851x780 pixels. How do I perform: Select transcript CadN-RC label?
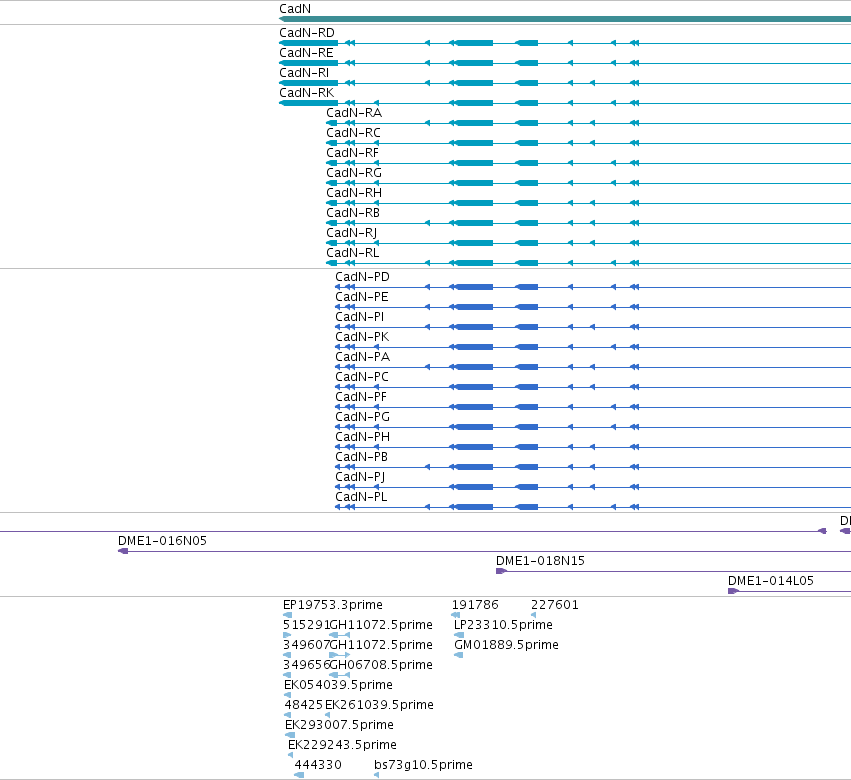click(353, 133)
